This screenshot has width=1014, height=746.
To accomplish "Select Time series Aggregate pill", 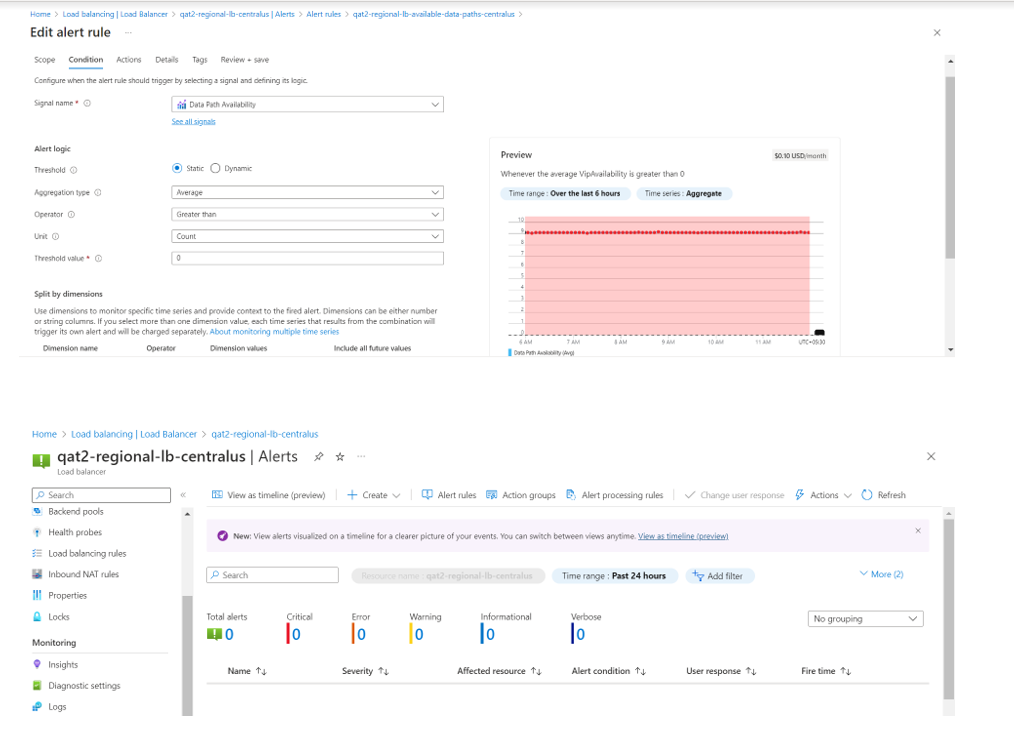I will pyautogui.click(x=684, y=193).
